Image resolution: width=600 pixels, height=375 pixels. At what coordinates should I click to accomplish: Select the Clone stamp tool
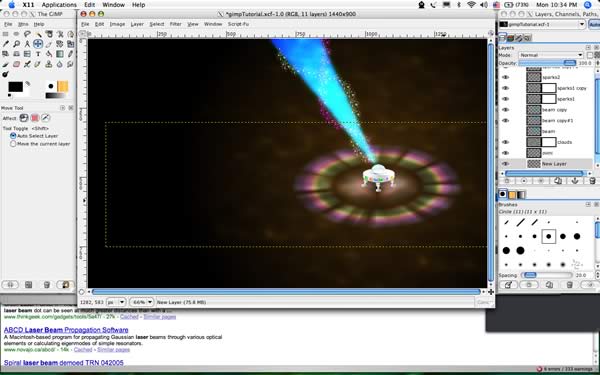click(x=49, y=64)
